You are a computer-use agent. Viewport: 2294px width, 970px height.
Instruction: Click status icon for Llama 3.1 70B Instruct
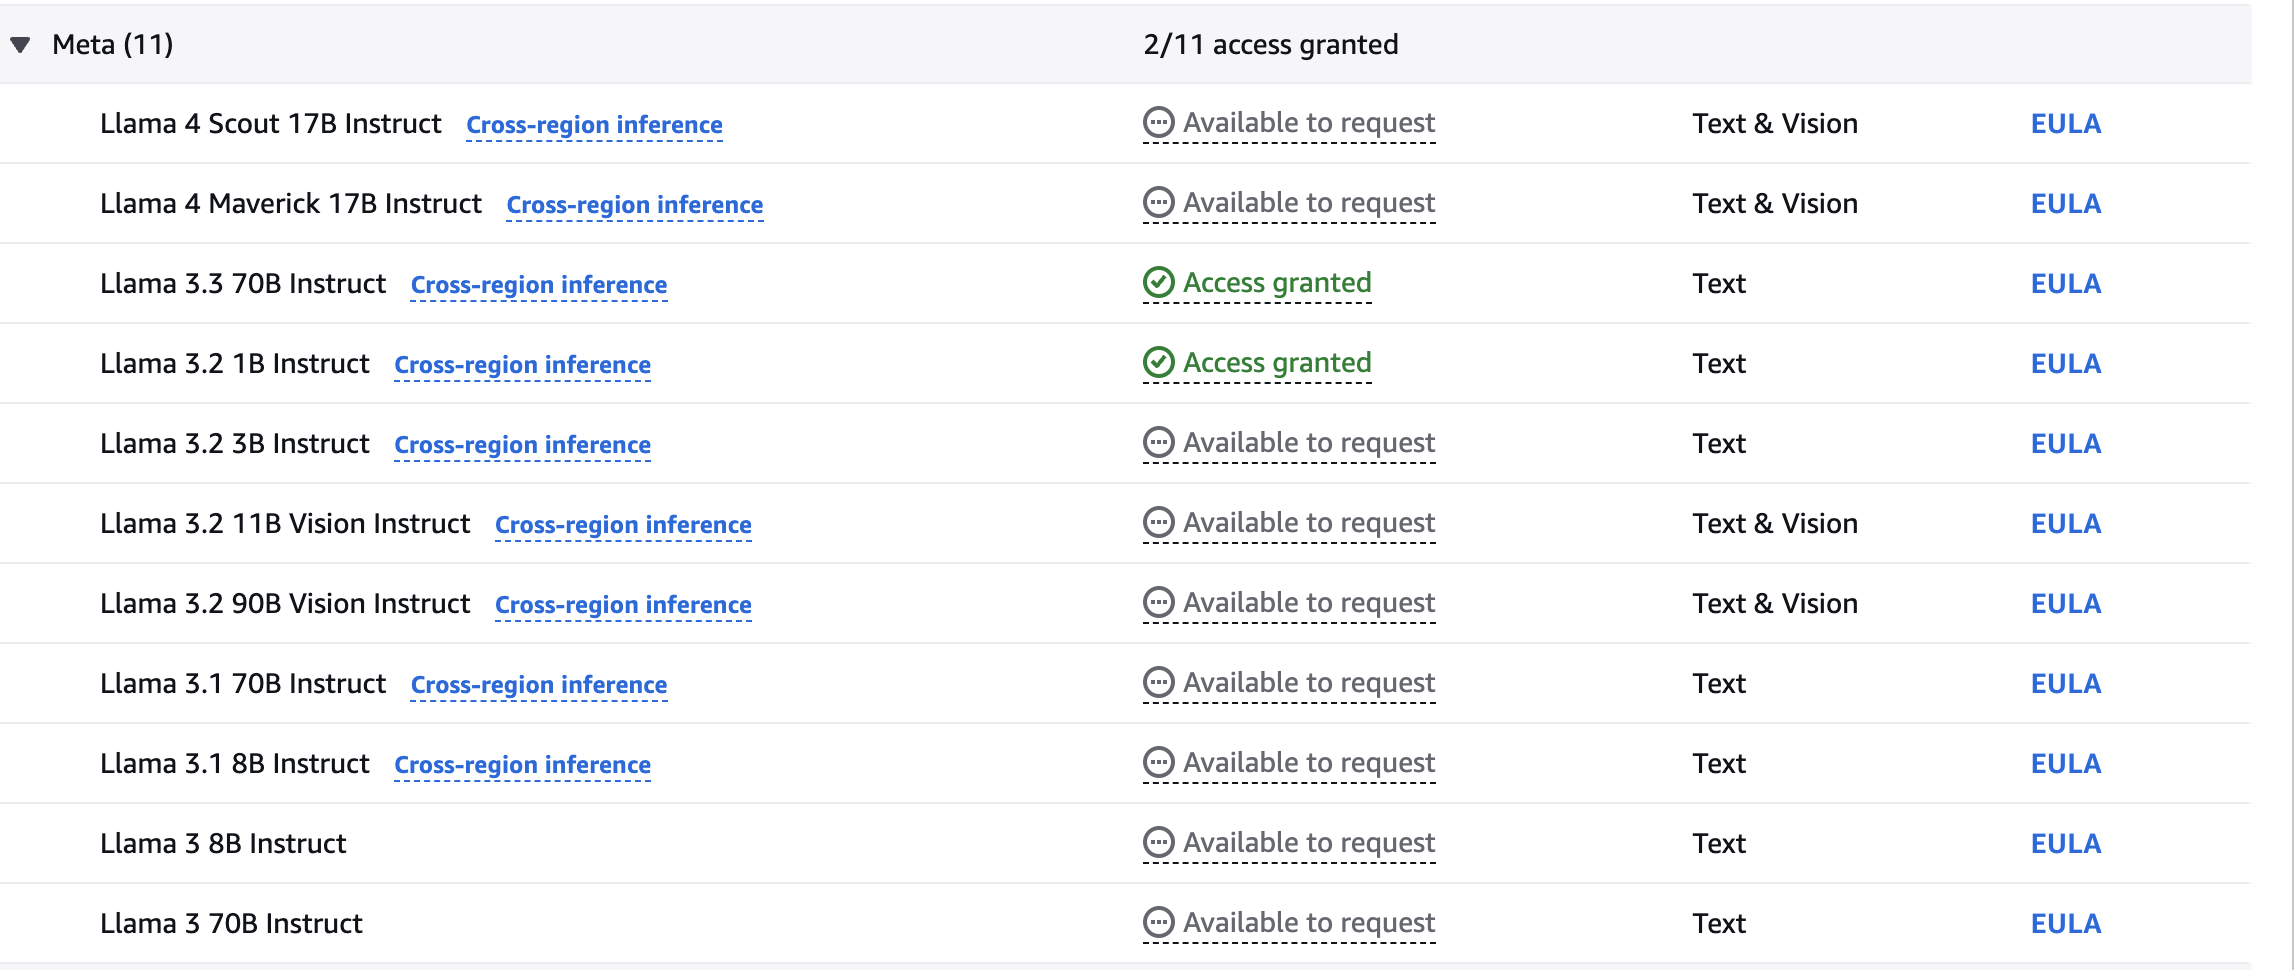click(1158, 683)
